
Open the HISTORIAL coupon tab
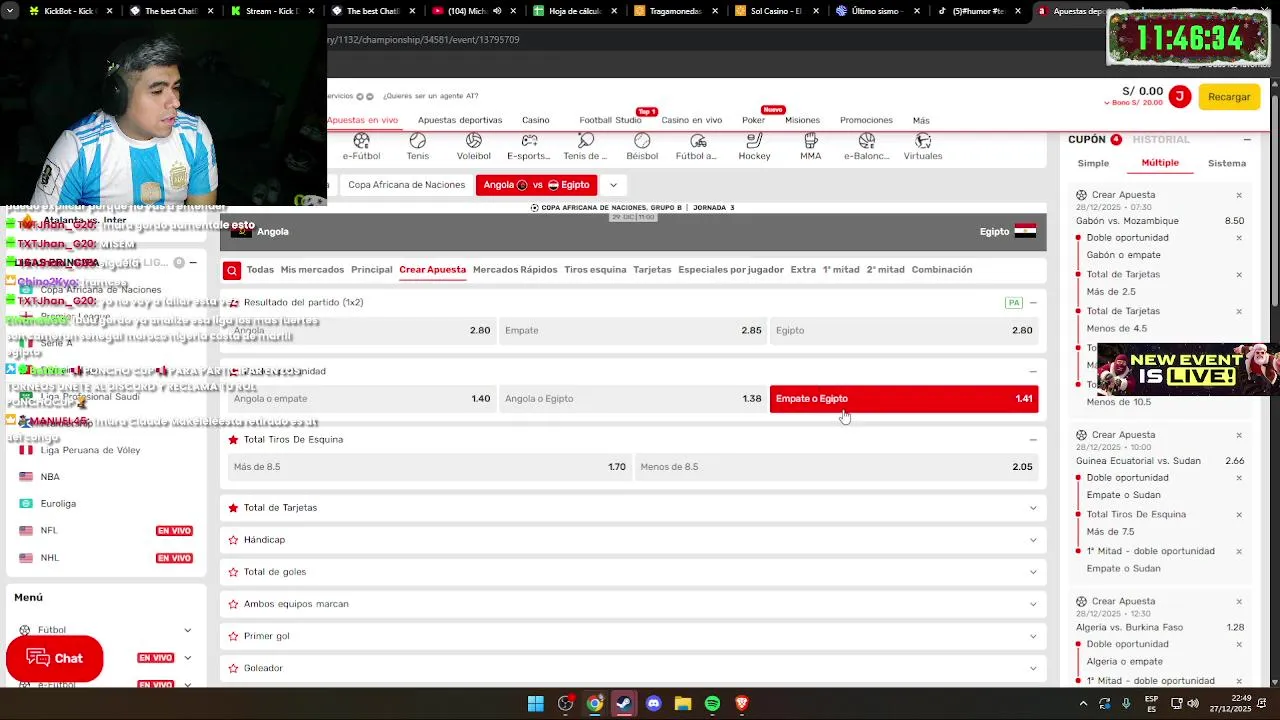tap(1161, 140)
